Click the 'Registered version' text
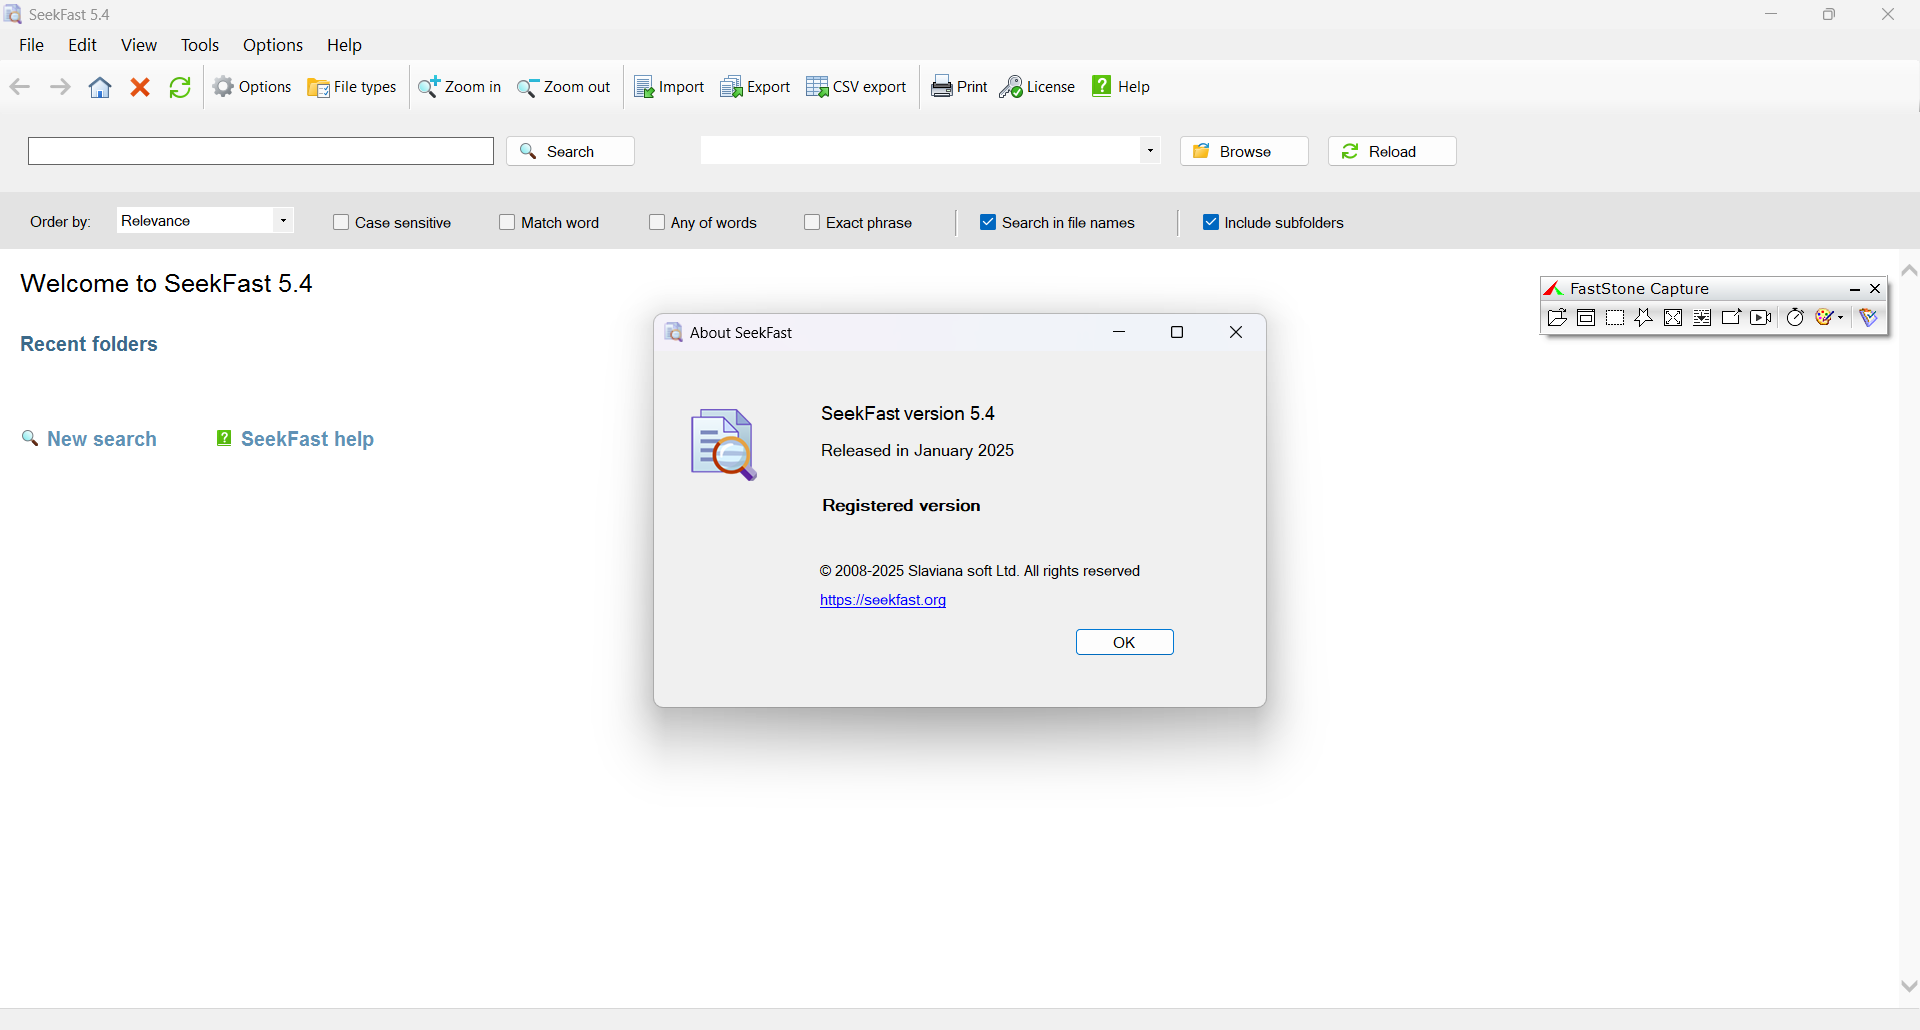This screenshot has width=1920, height=1030. click(x=901, y=505)
